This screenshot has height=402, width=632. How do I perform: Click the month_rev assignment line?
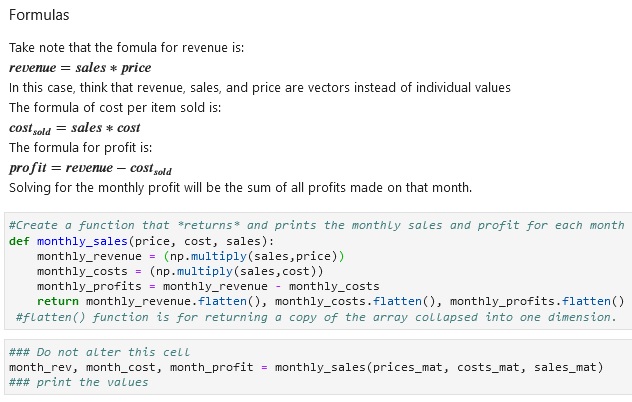306,367
